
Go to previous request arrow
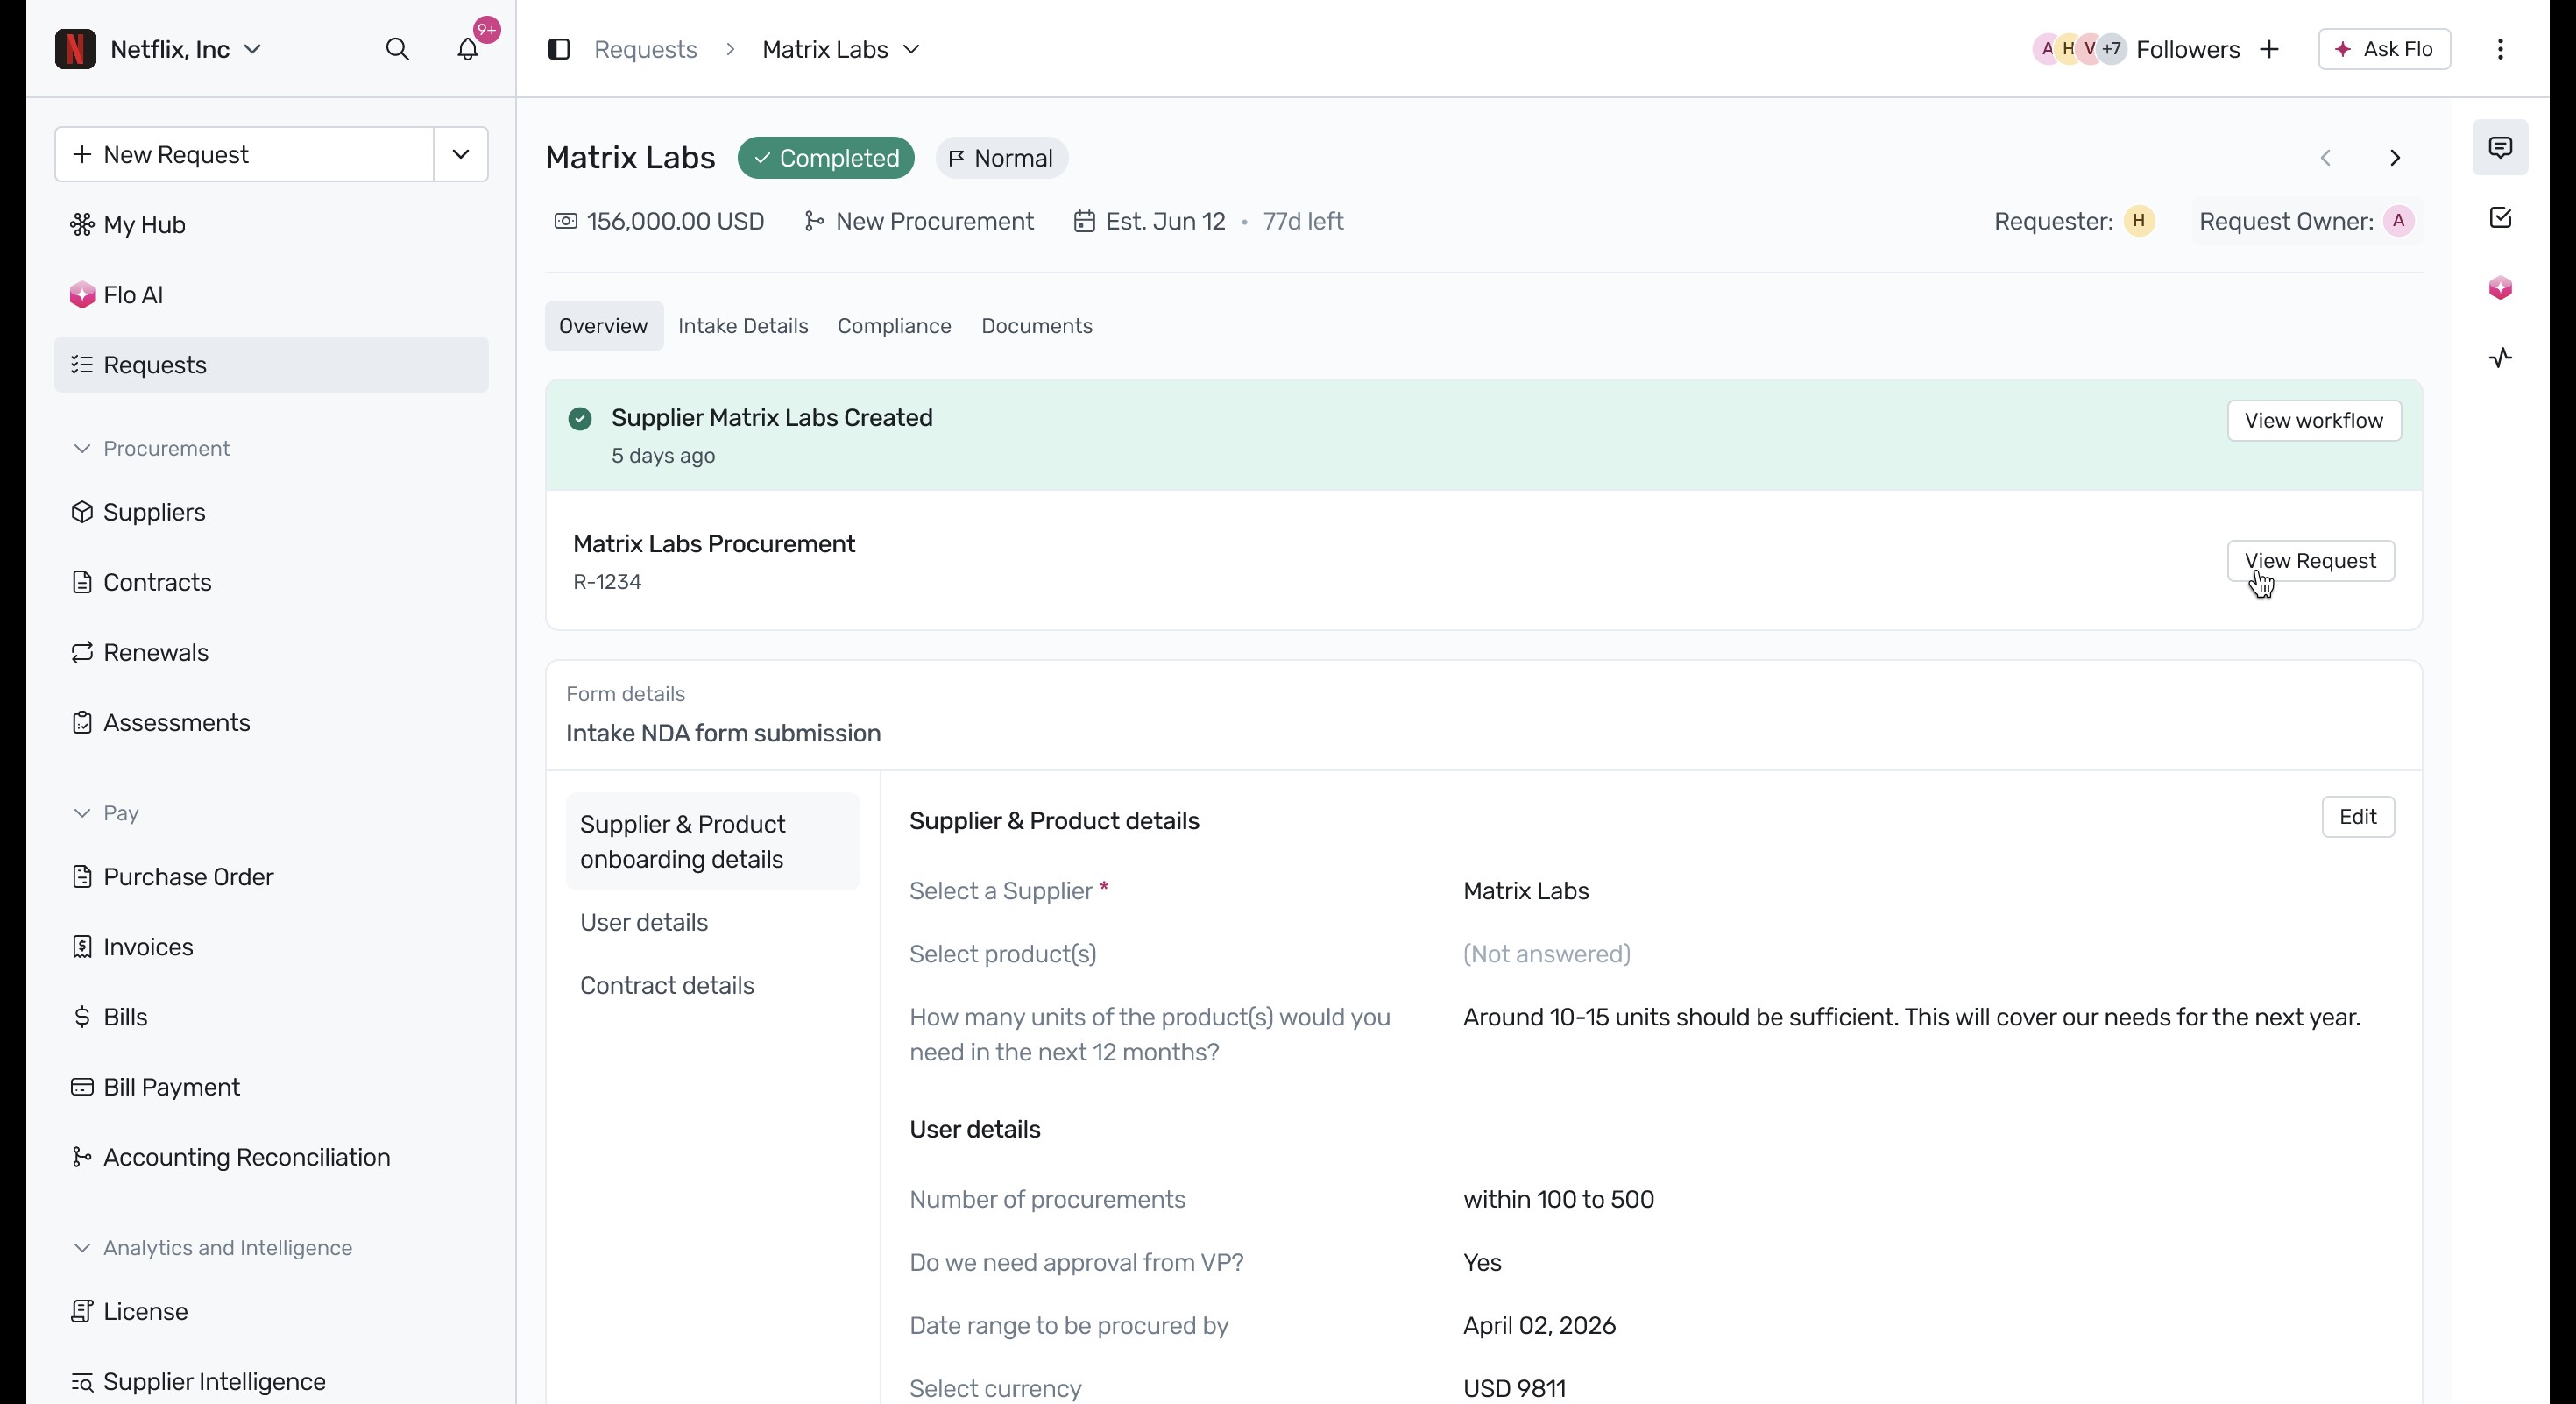[2325, 158]
